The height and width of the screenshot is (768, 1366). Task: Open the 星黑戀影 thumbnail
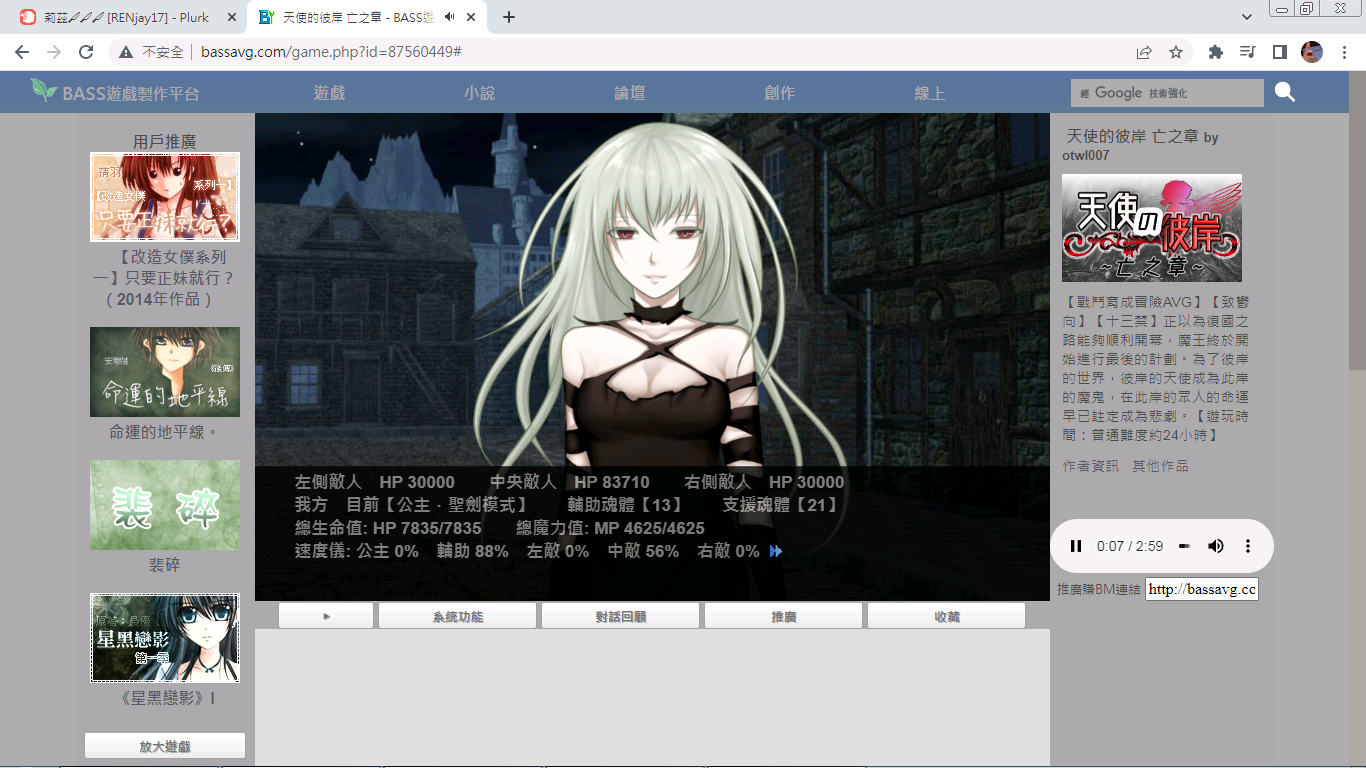[x=165, y=638]
